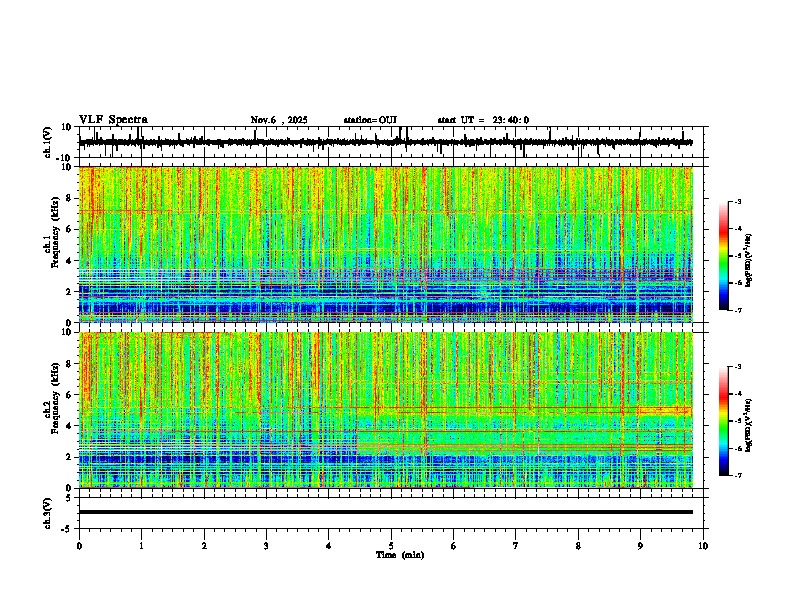Image resolution: width=792 pixels, height=612 pixels.
Task: Click time axis tick label "8"
Action: click(578, 546)
